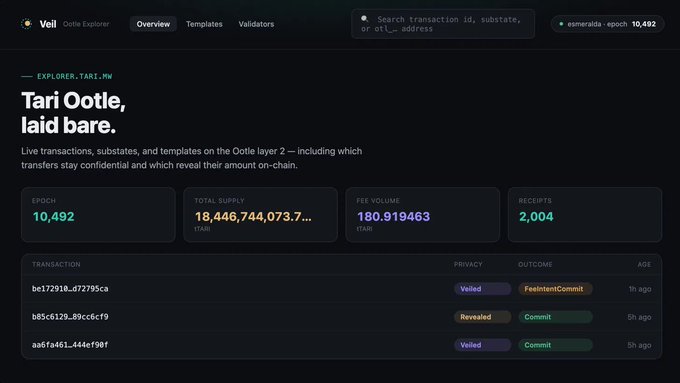Click the AGE column header
Viewport: 680px width, 383px height.
644,264
